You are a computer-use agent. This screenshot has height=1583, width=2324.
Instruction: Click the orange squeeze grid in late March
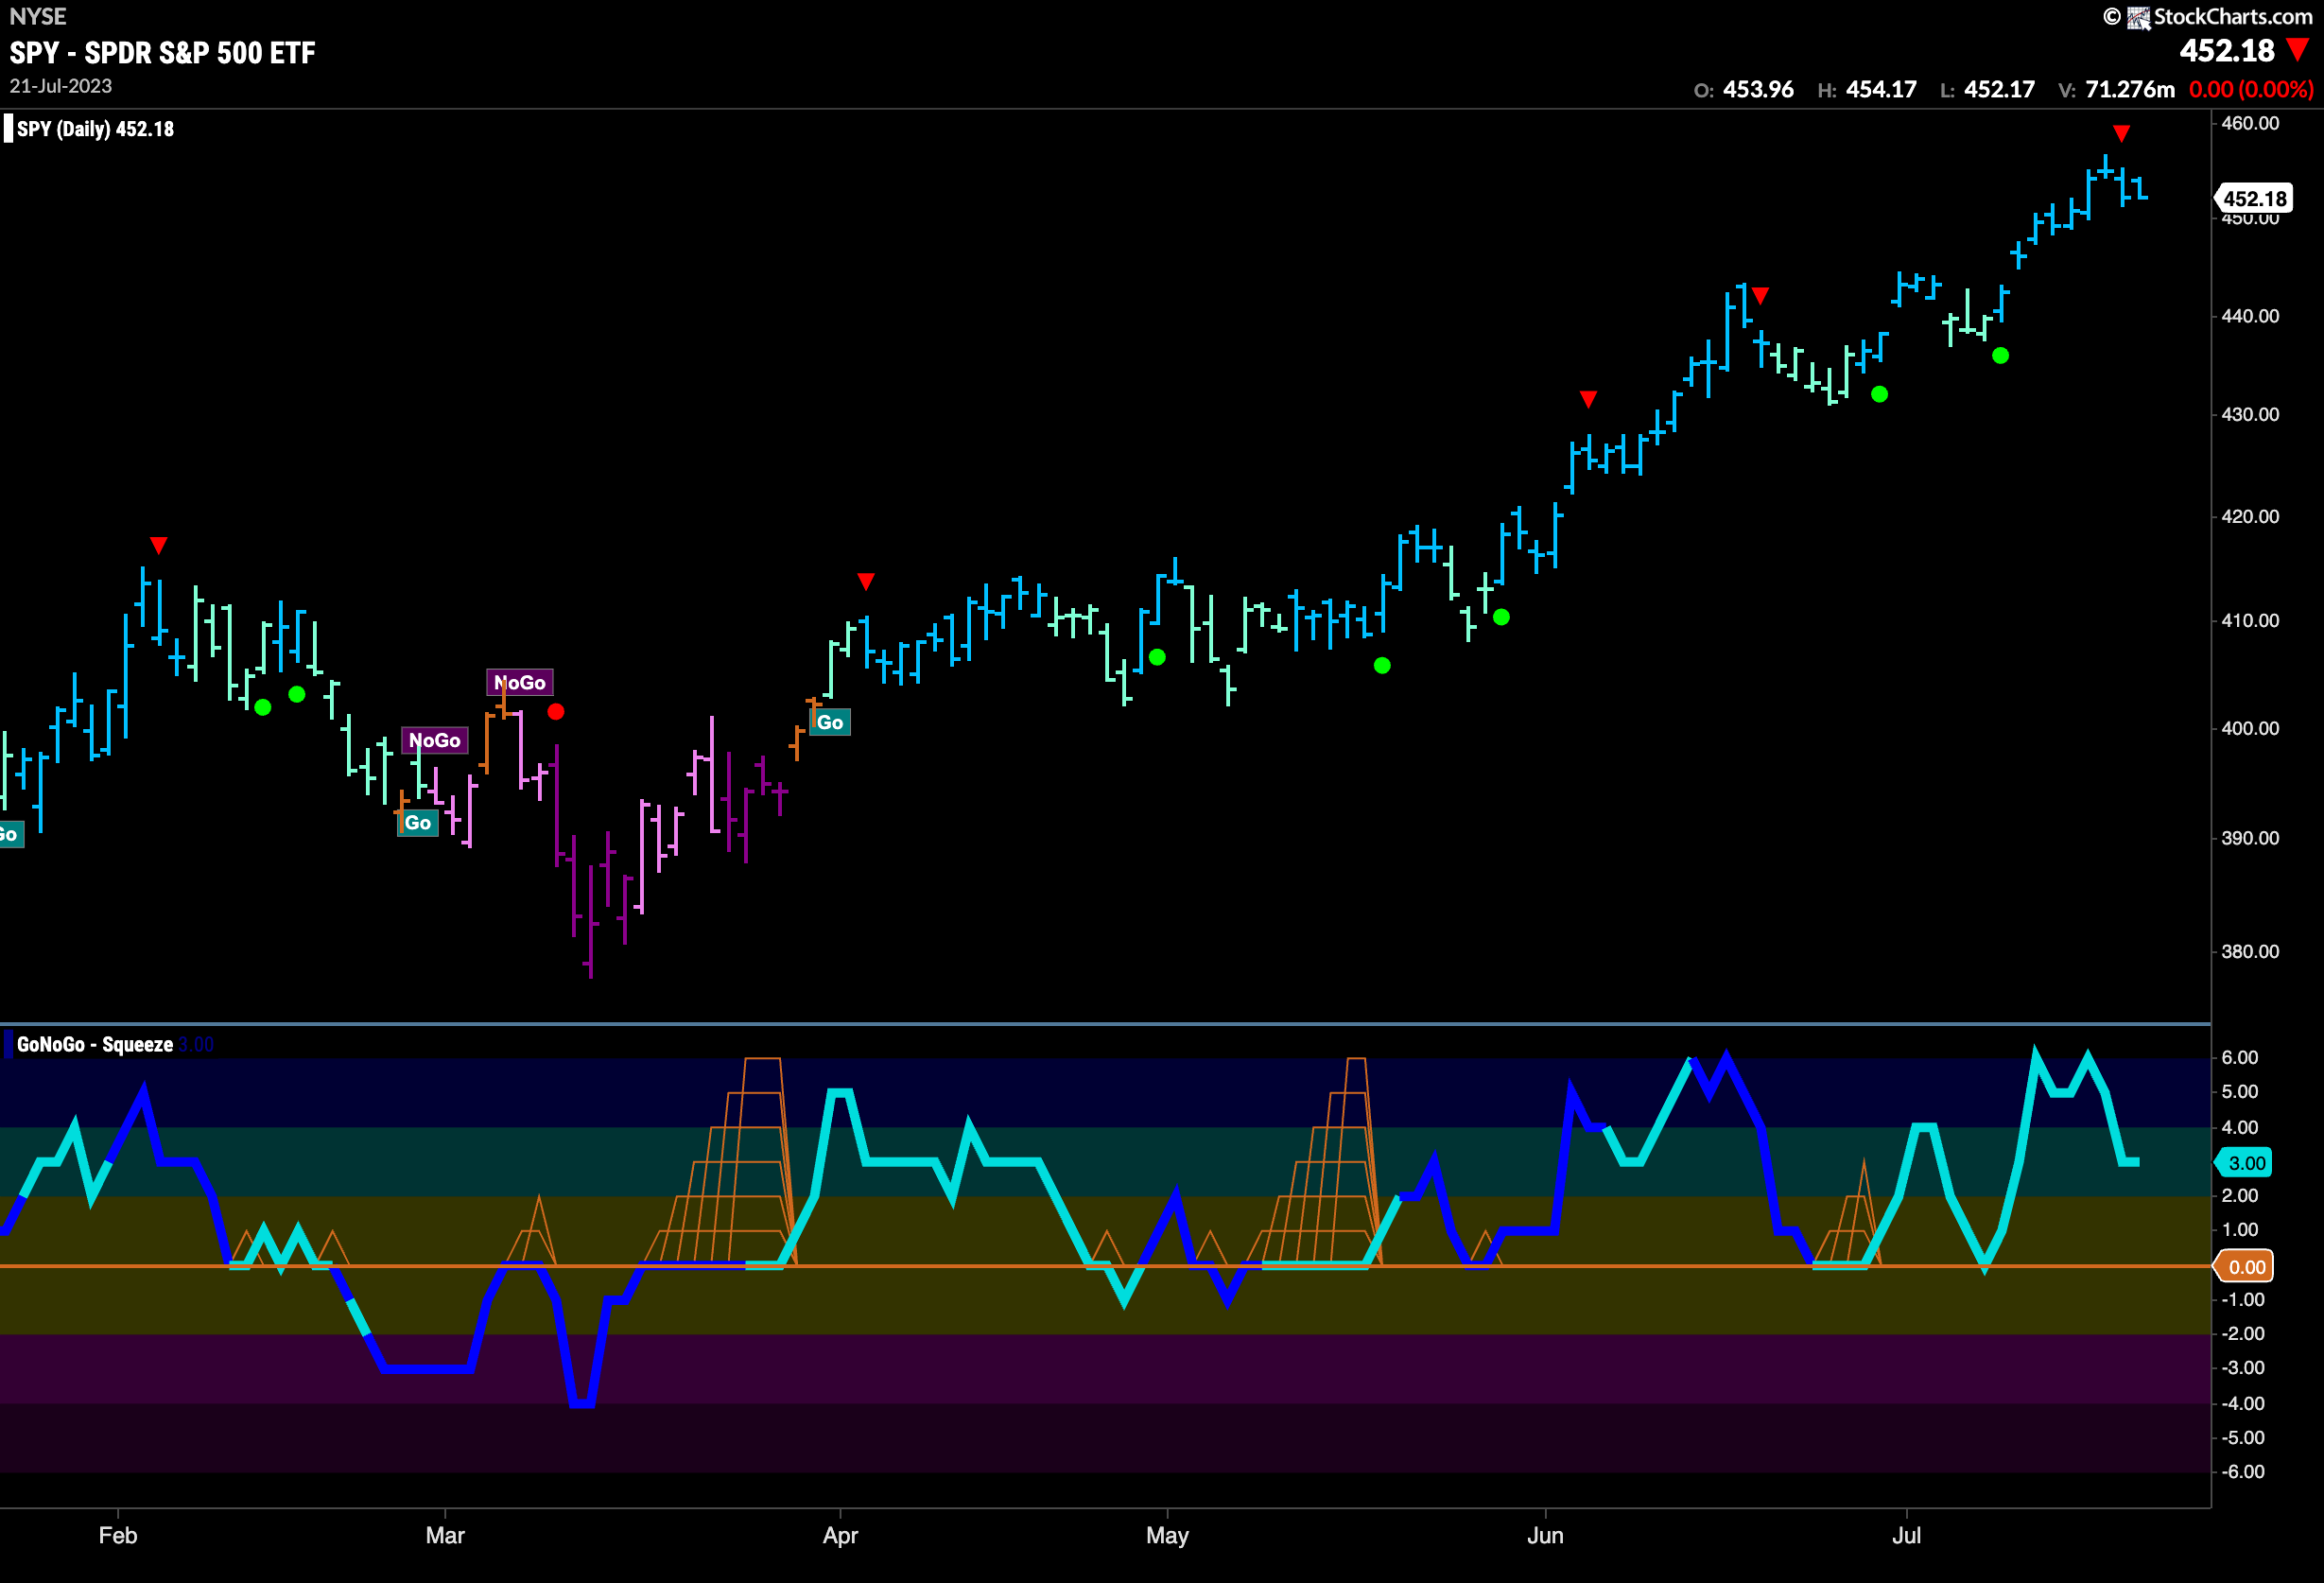pos(722,1162)
